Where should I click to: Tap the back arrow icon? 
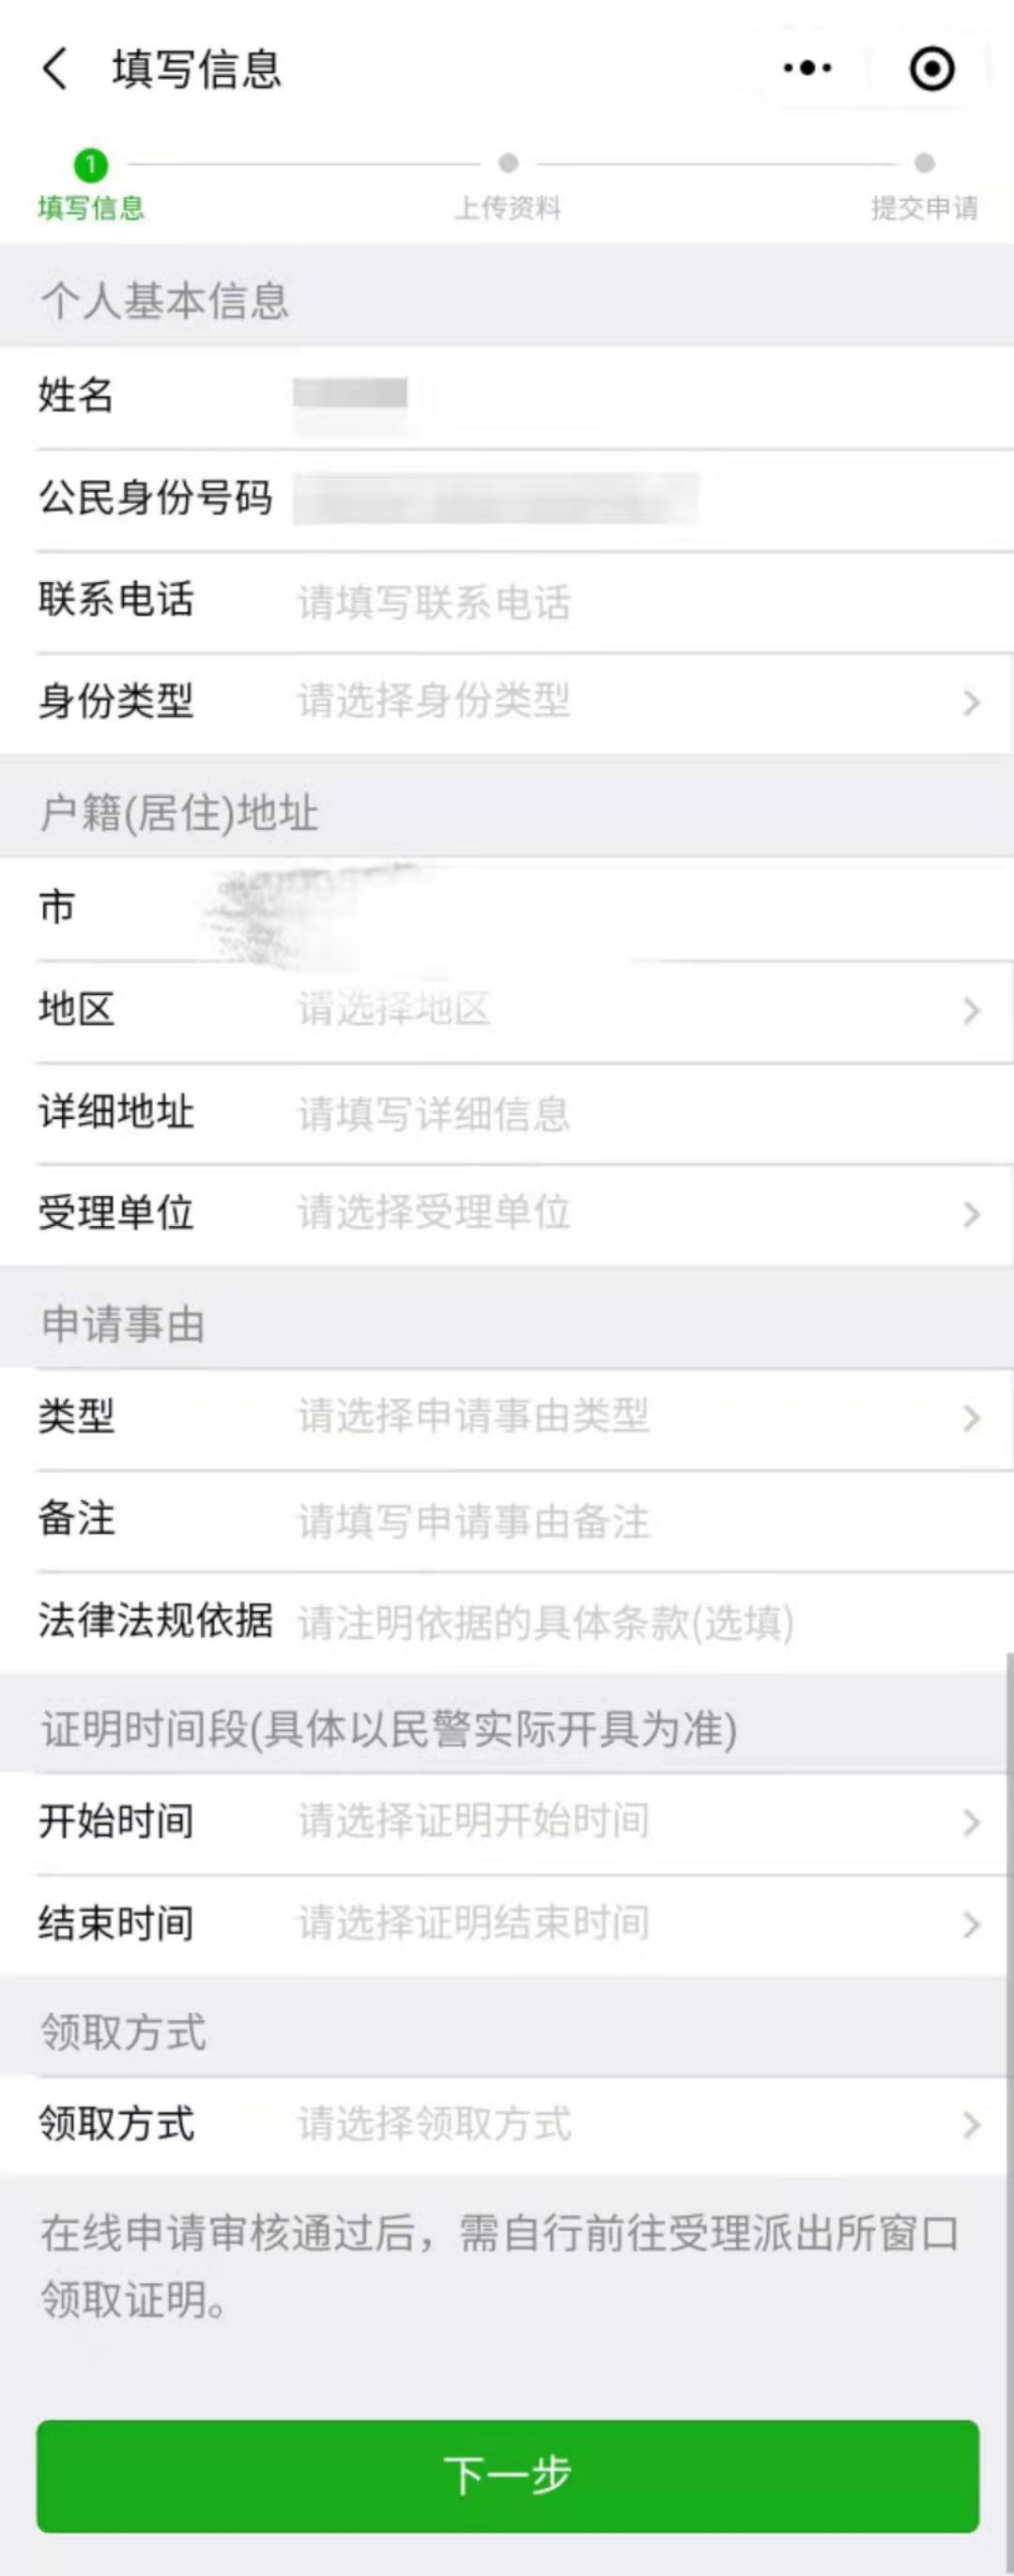56,69
